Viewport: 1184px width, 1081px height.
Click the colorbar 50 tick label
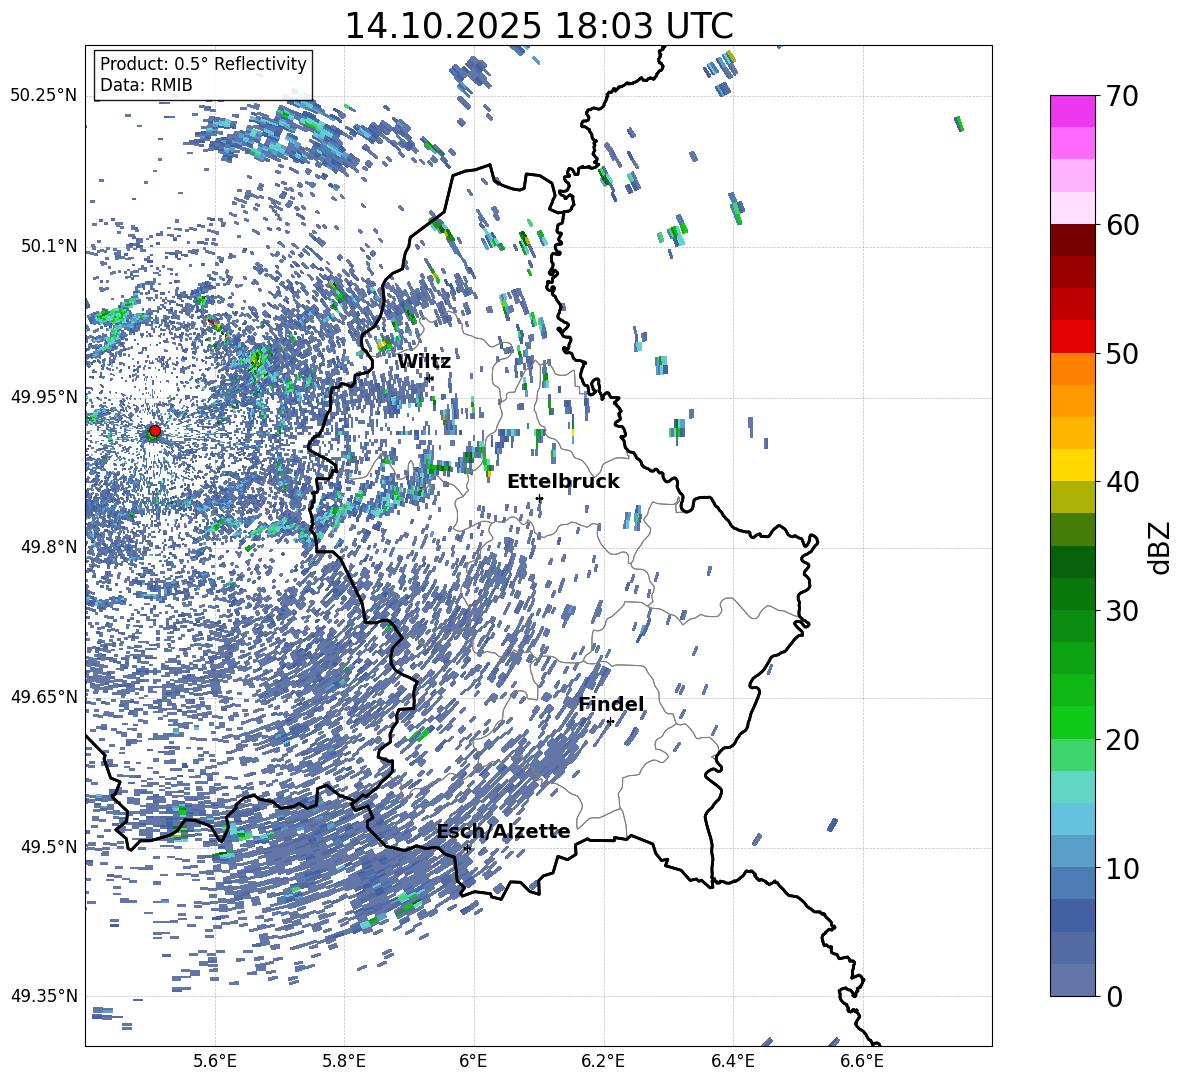click(x=1123, y=353)
